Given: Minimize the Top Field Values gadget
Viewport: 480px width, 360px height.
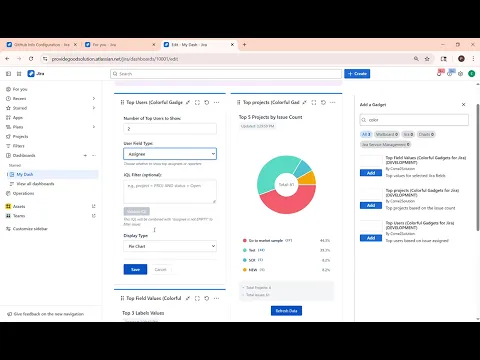Looking at the screenshot, I should coord(188,298).
